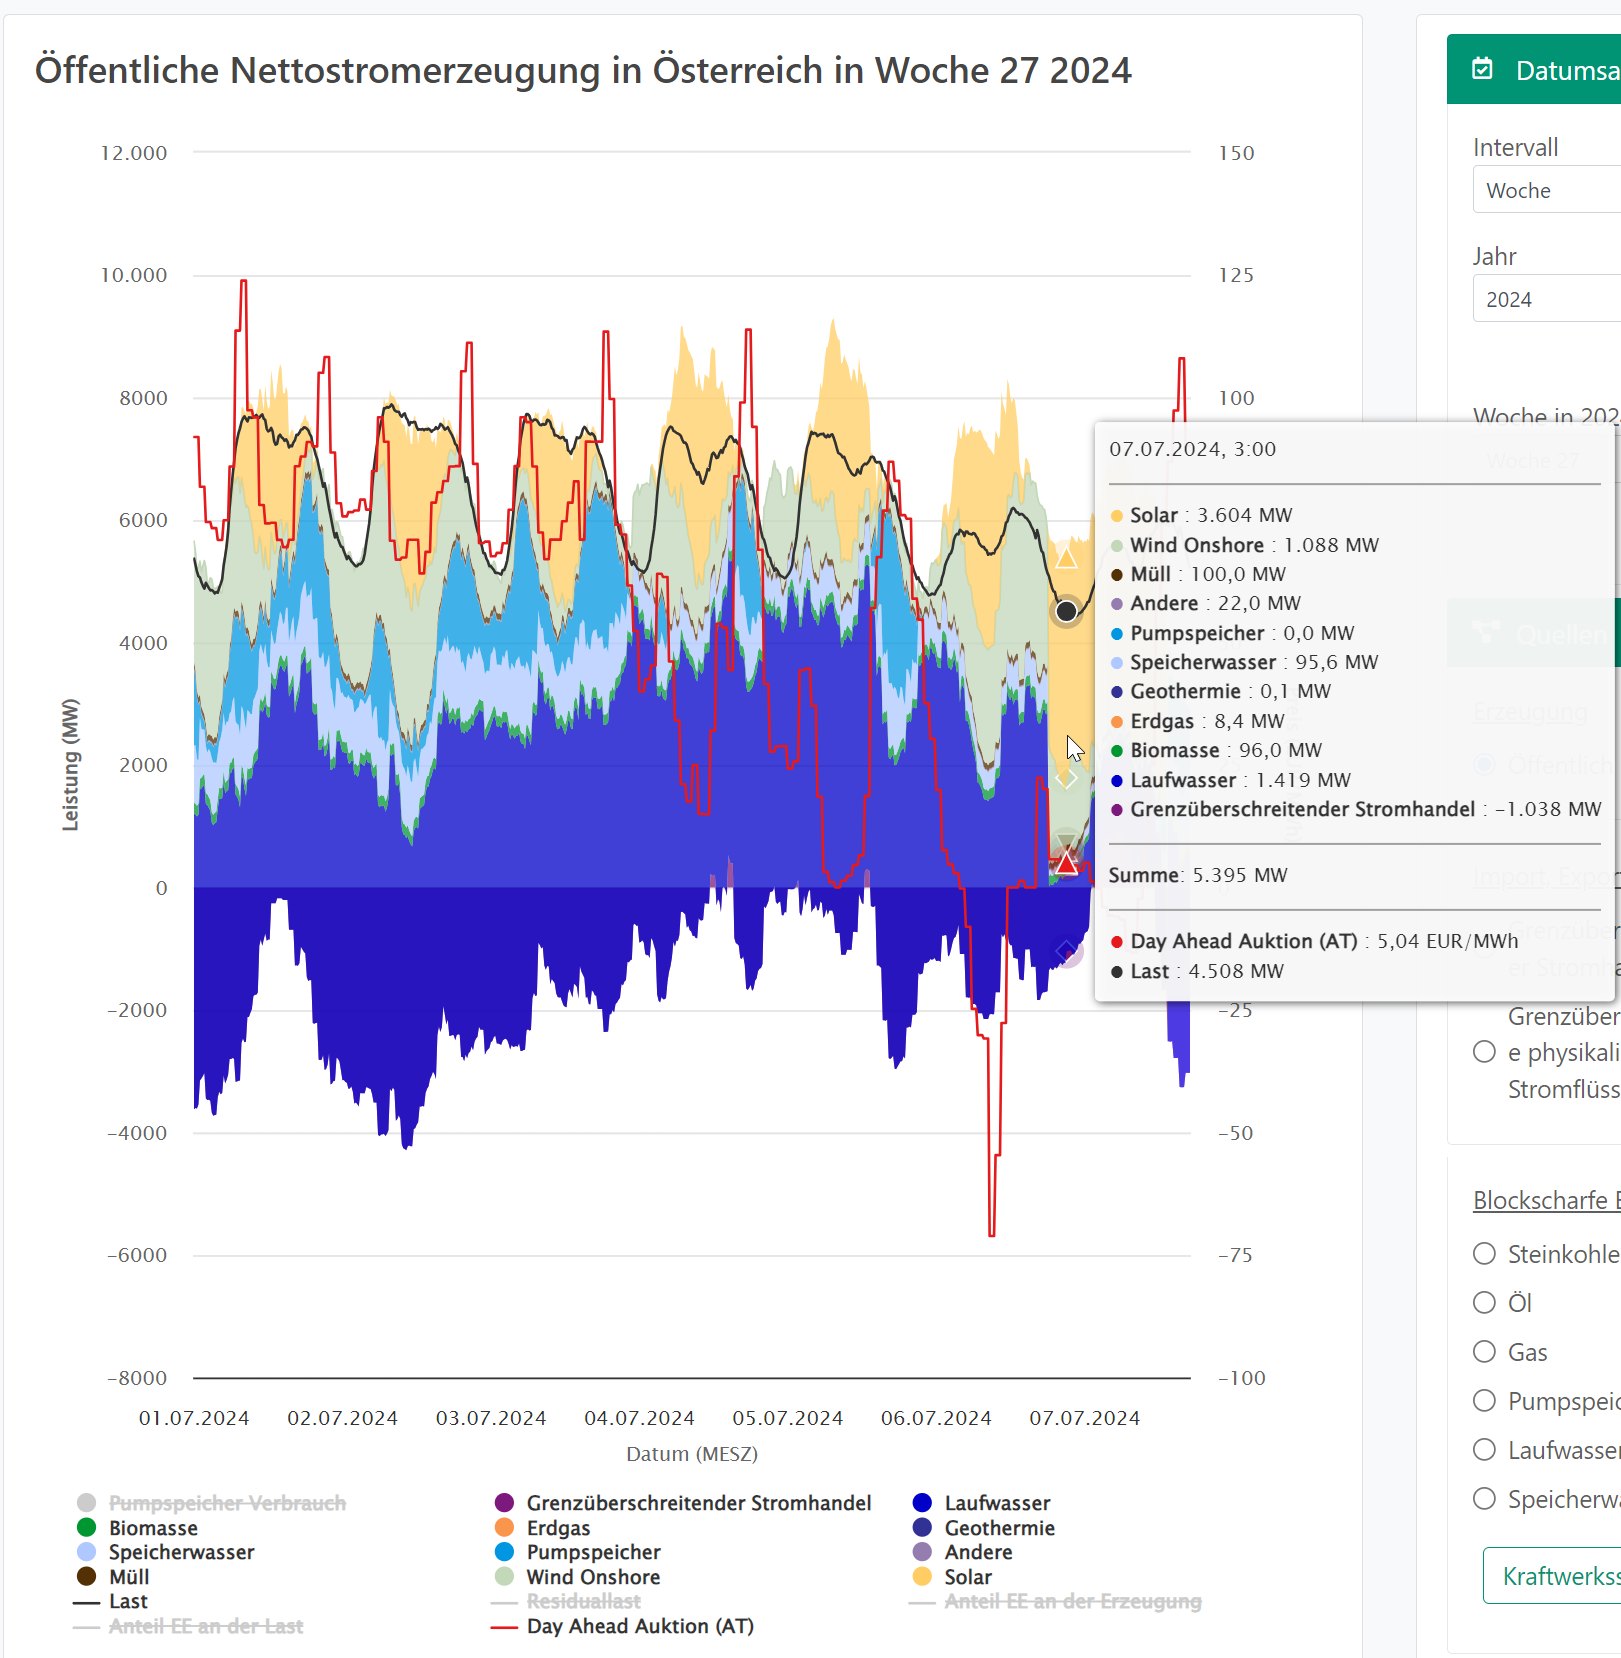Viewport: 1621px width, 1658px height.
Task: Toggle the Biomasse legend marker
Action: tap(87, 1527)
